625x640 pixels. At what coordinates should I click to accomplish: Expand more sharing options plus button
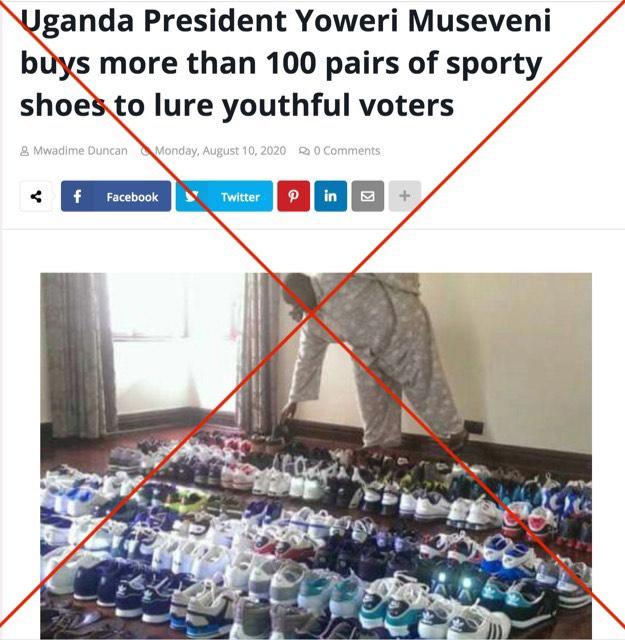click(x=405, y=196)
